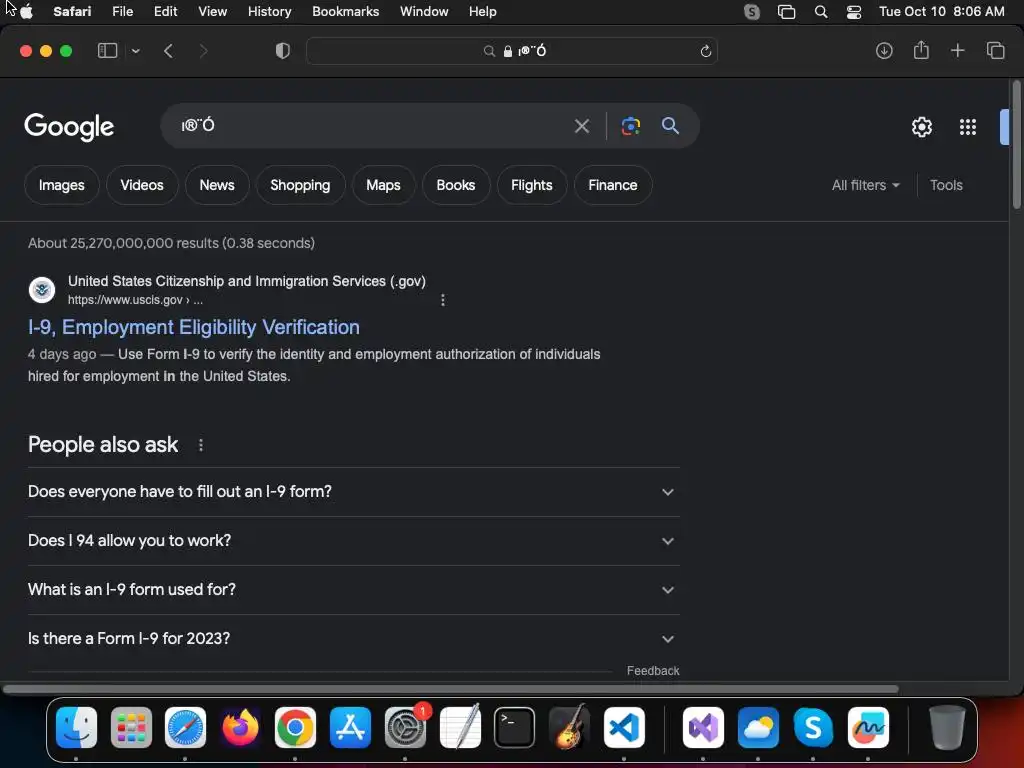Open GarageBand from the Dock
1024x768 pixels.
569,727
